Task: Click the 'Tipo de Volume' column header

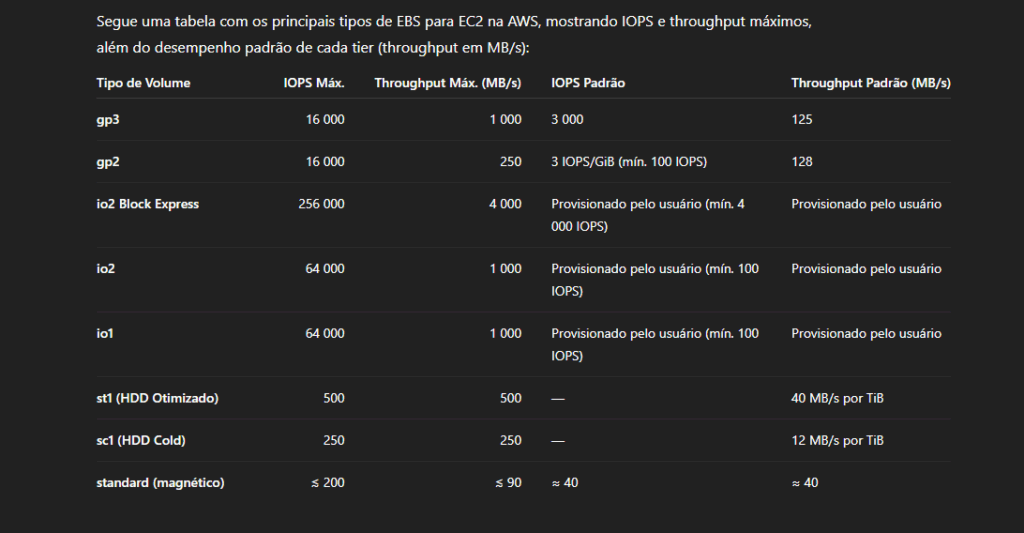Action: 143,83
